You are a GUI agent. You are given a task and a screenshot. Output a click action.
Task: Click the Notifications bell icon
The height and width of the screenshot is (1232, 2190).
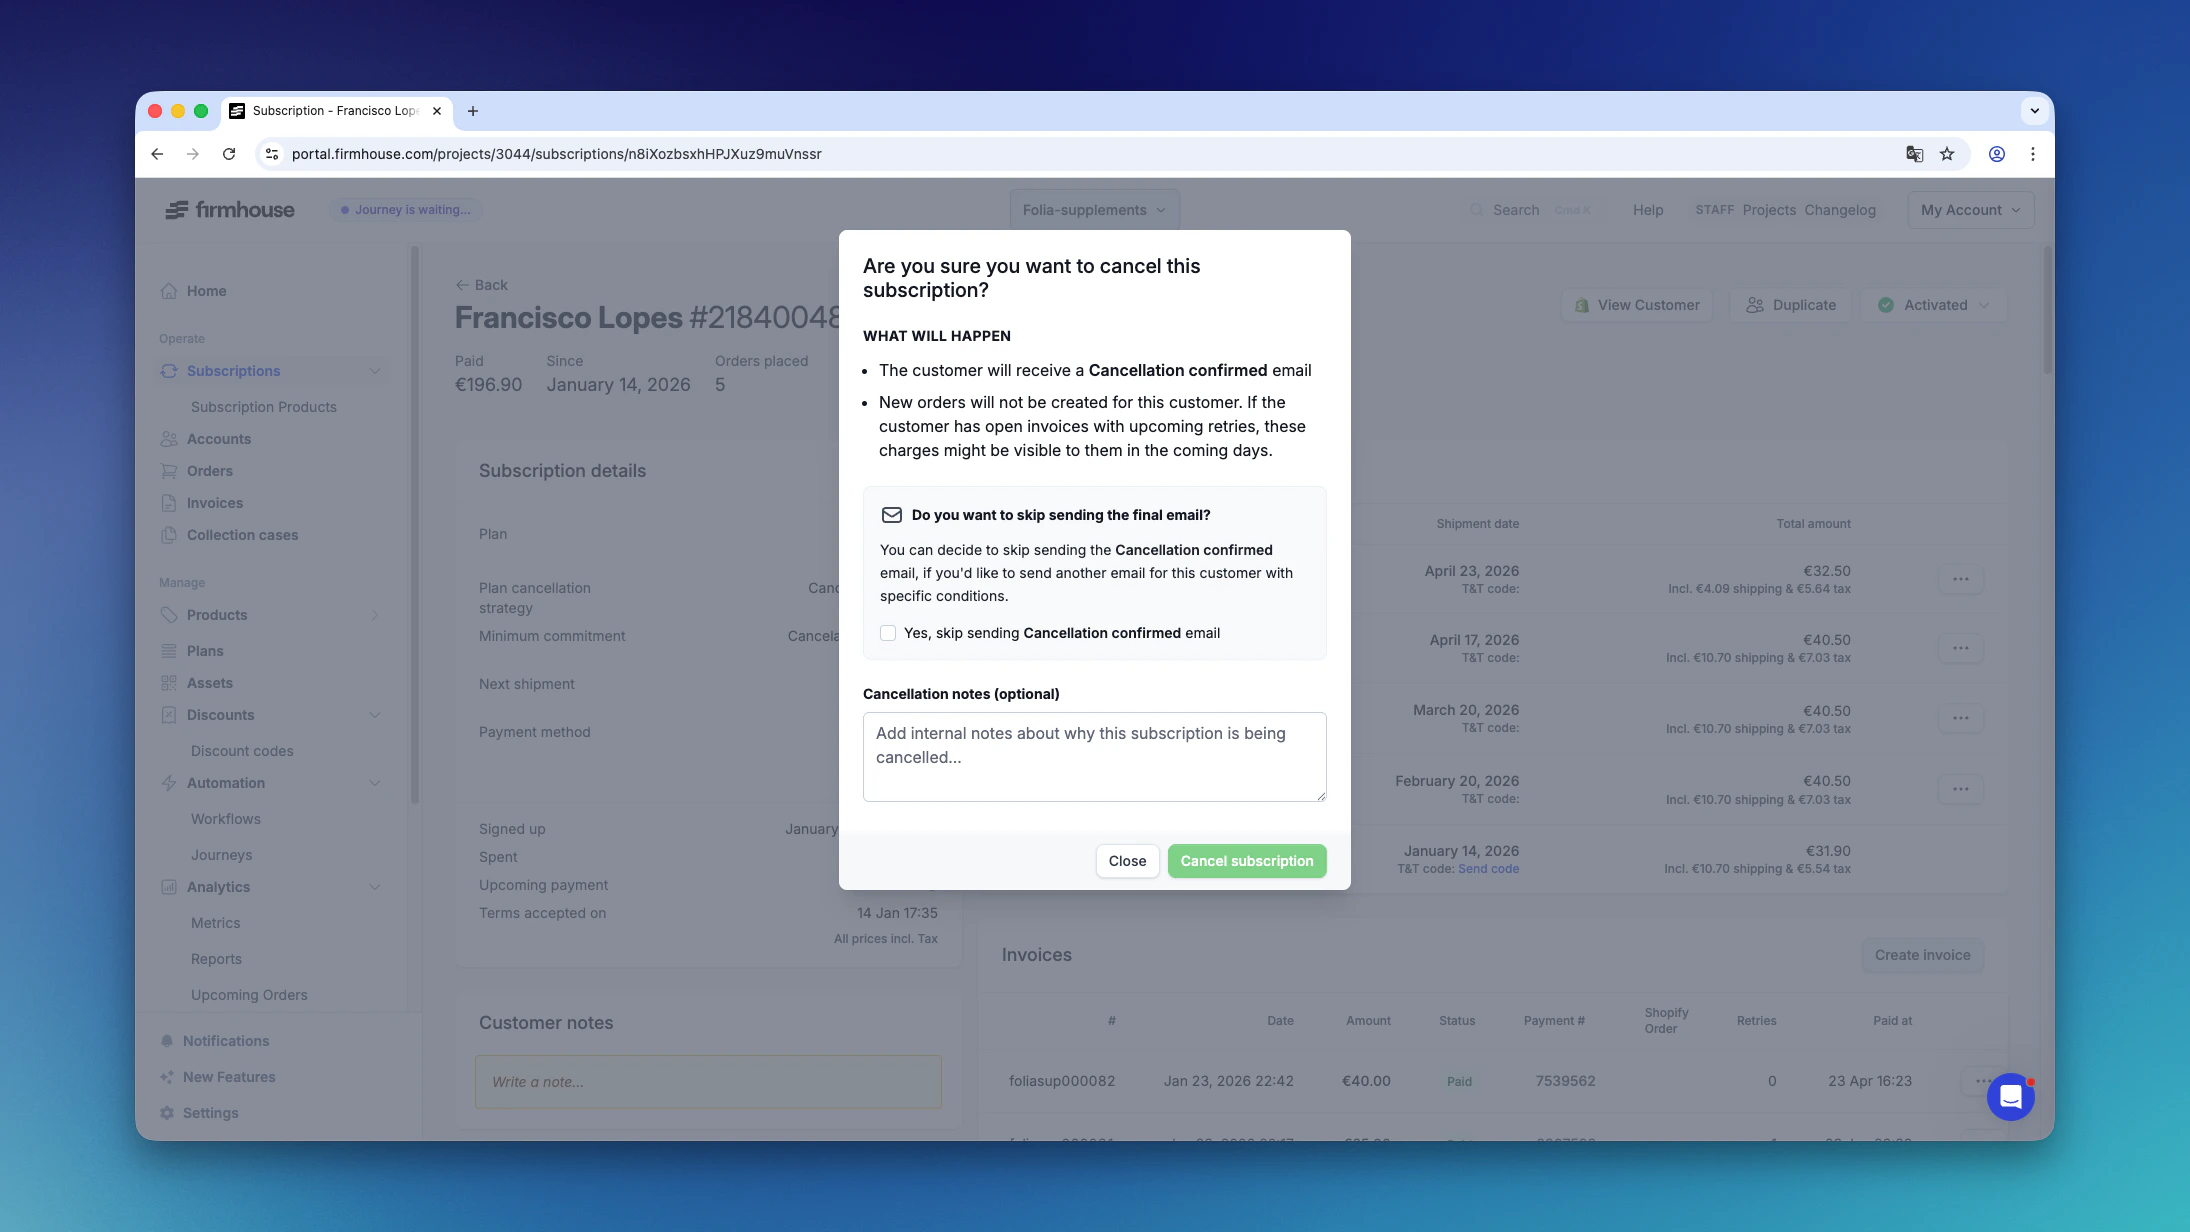click(x=167, y=1041)
